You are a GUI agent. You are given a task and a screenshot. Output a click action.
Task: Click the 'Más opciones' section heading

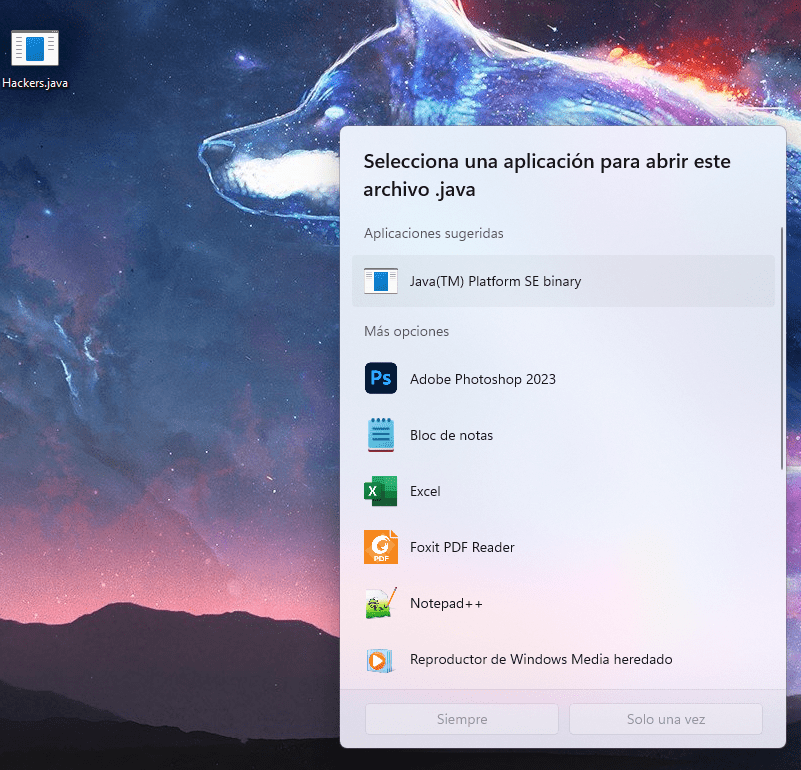pyautogui.click(x=407, y=331)
